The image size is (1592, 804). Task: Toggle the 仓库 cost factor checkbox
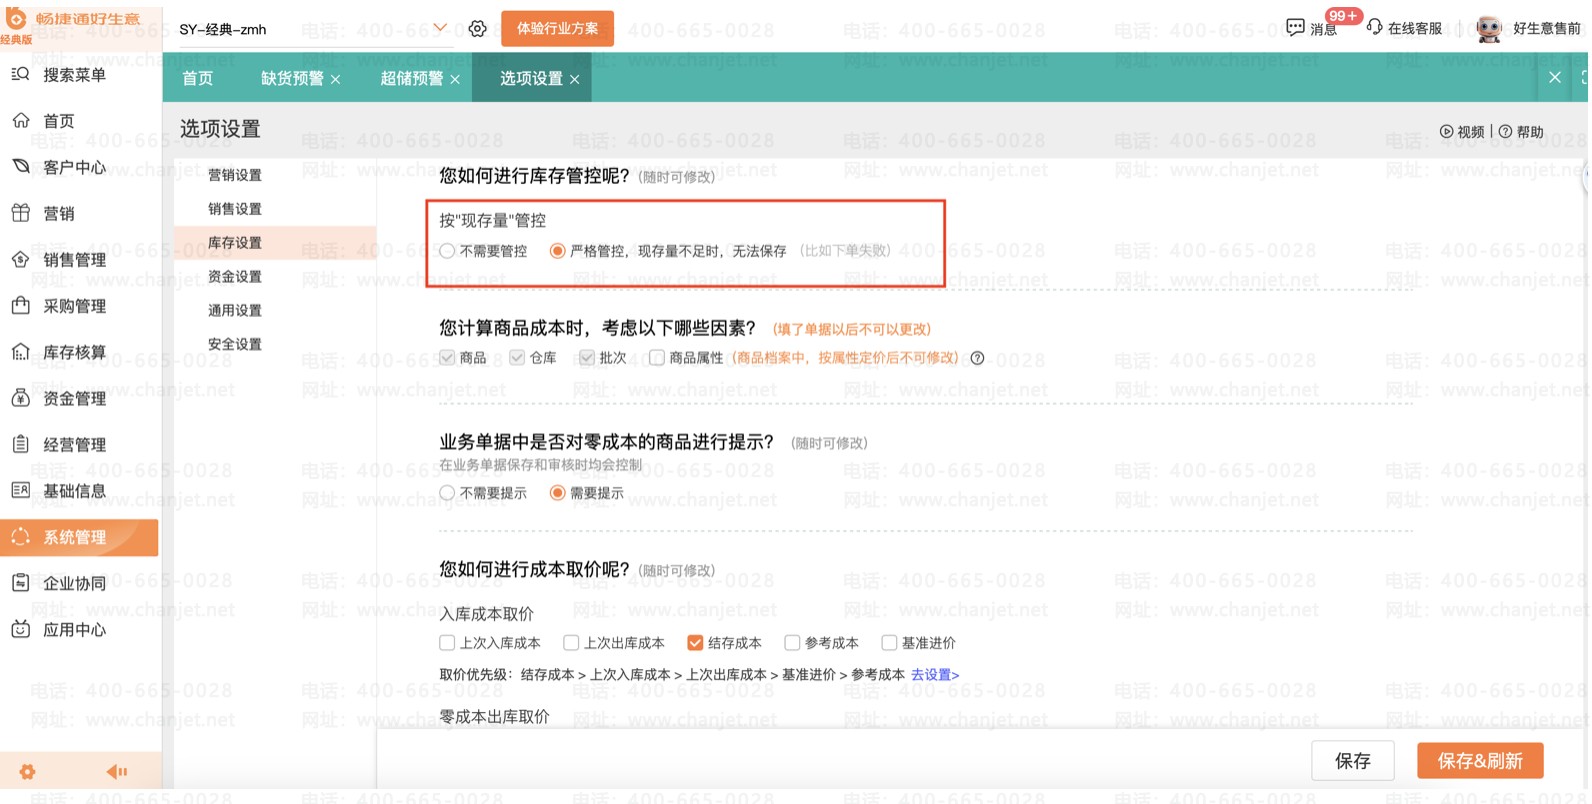click(x=517, y=358)
